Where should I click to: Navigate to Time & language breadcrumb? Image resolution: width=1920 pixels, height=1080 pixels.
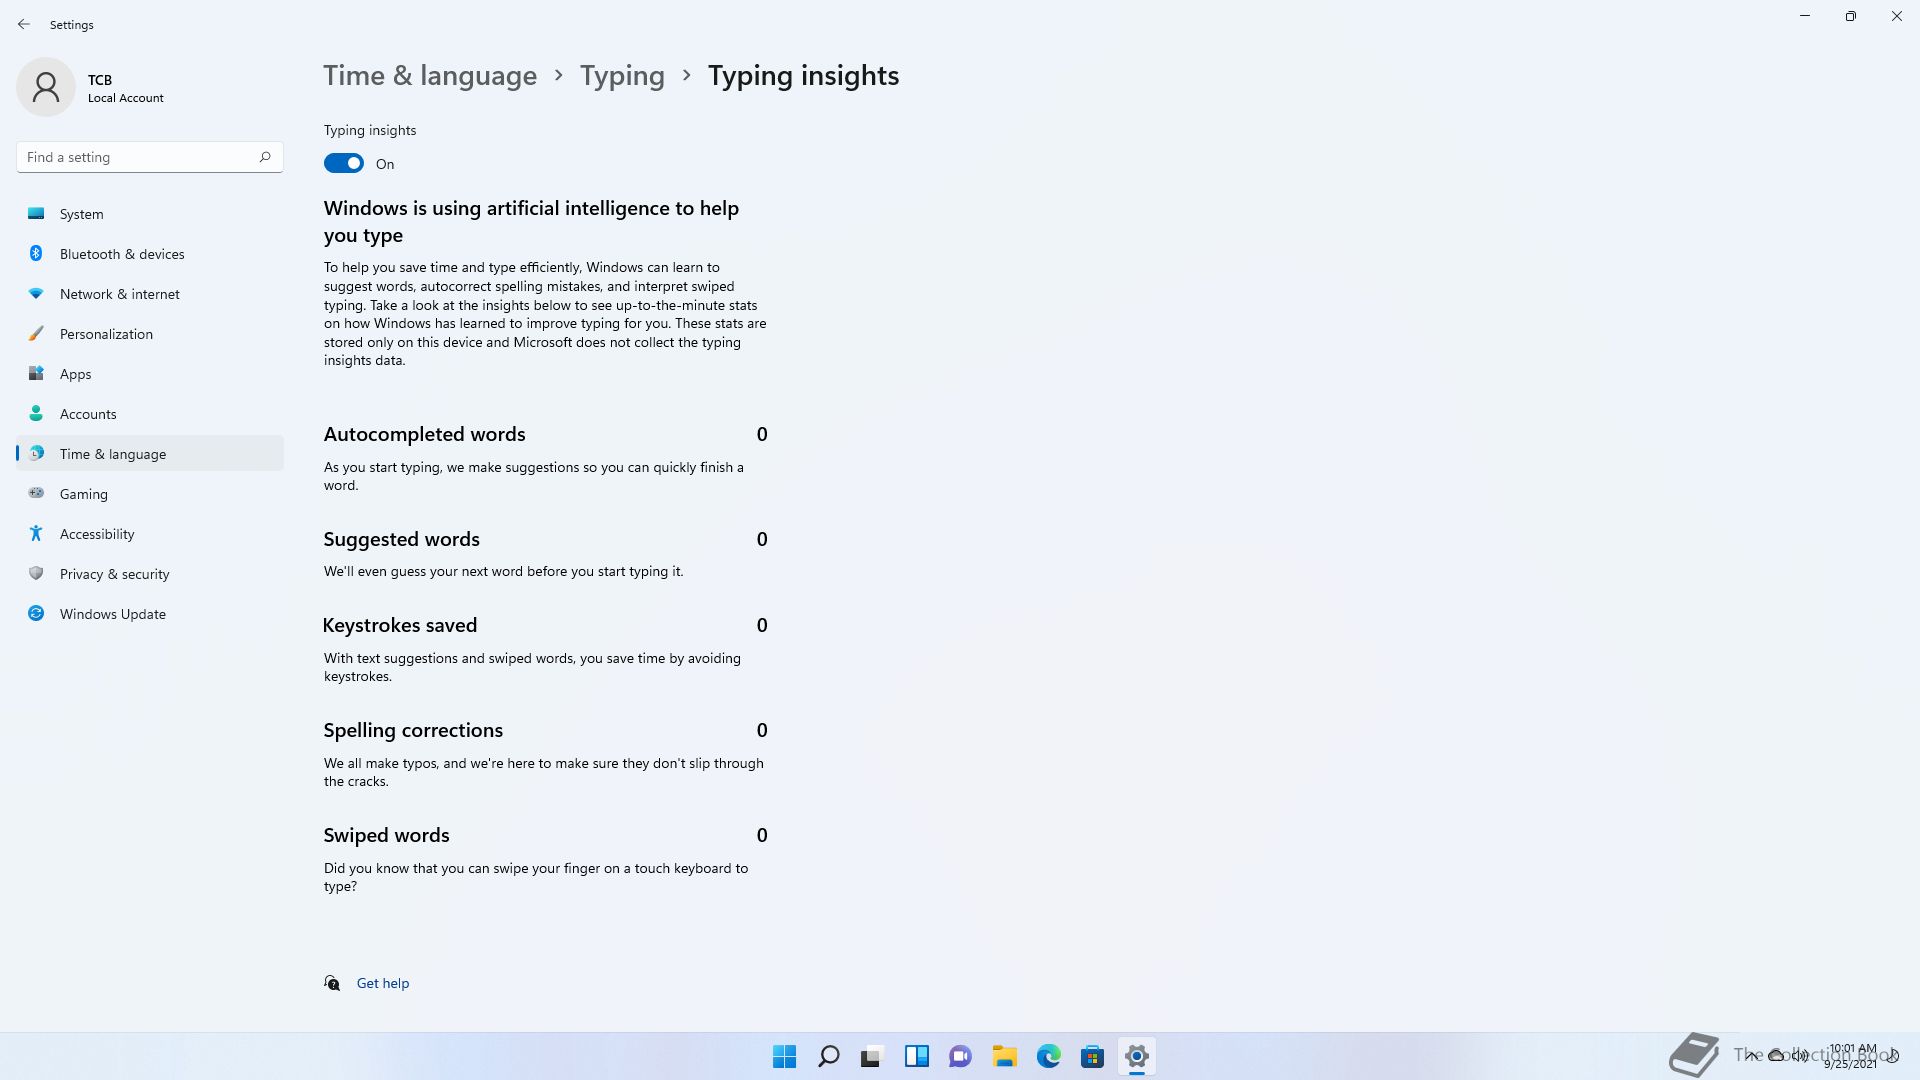pyautogui.click(x=430, y=76)
